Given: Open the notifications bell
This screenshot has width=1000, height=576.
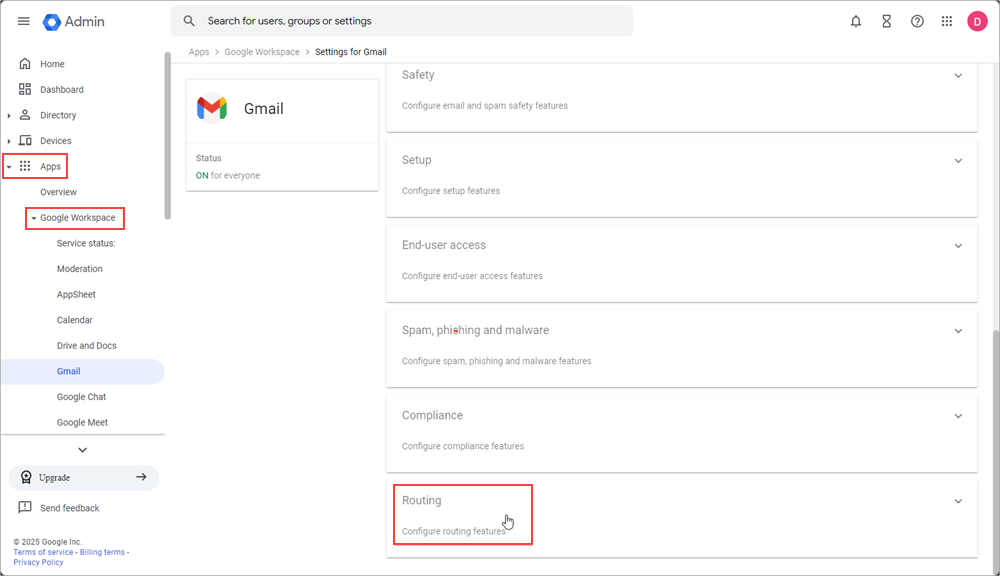Looking at the screenshot, I should 856,21.
